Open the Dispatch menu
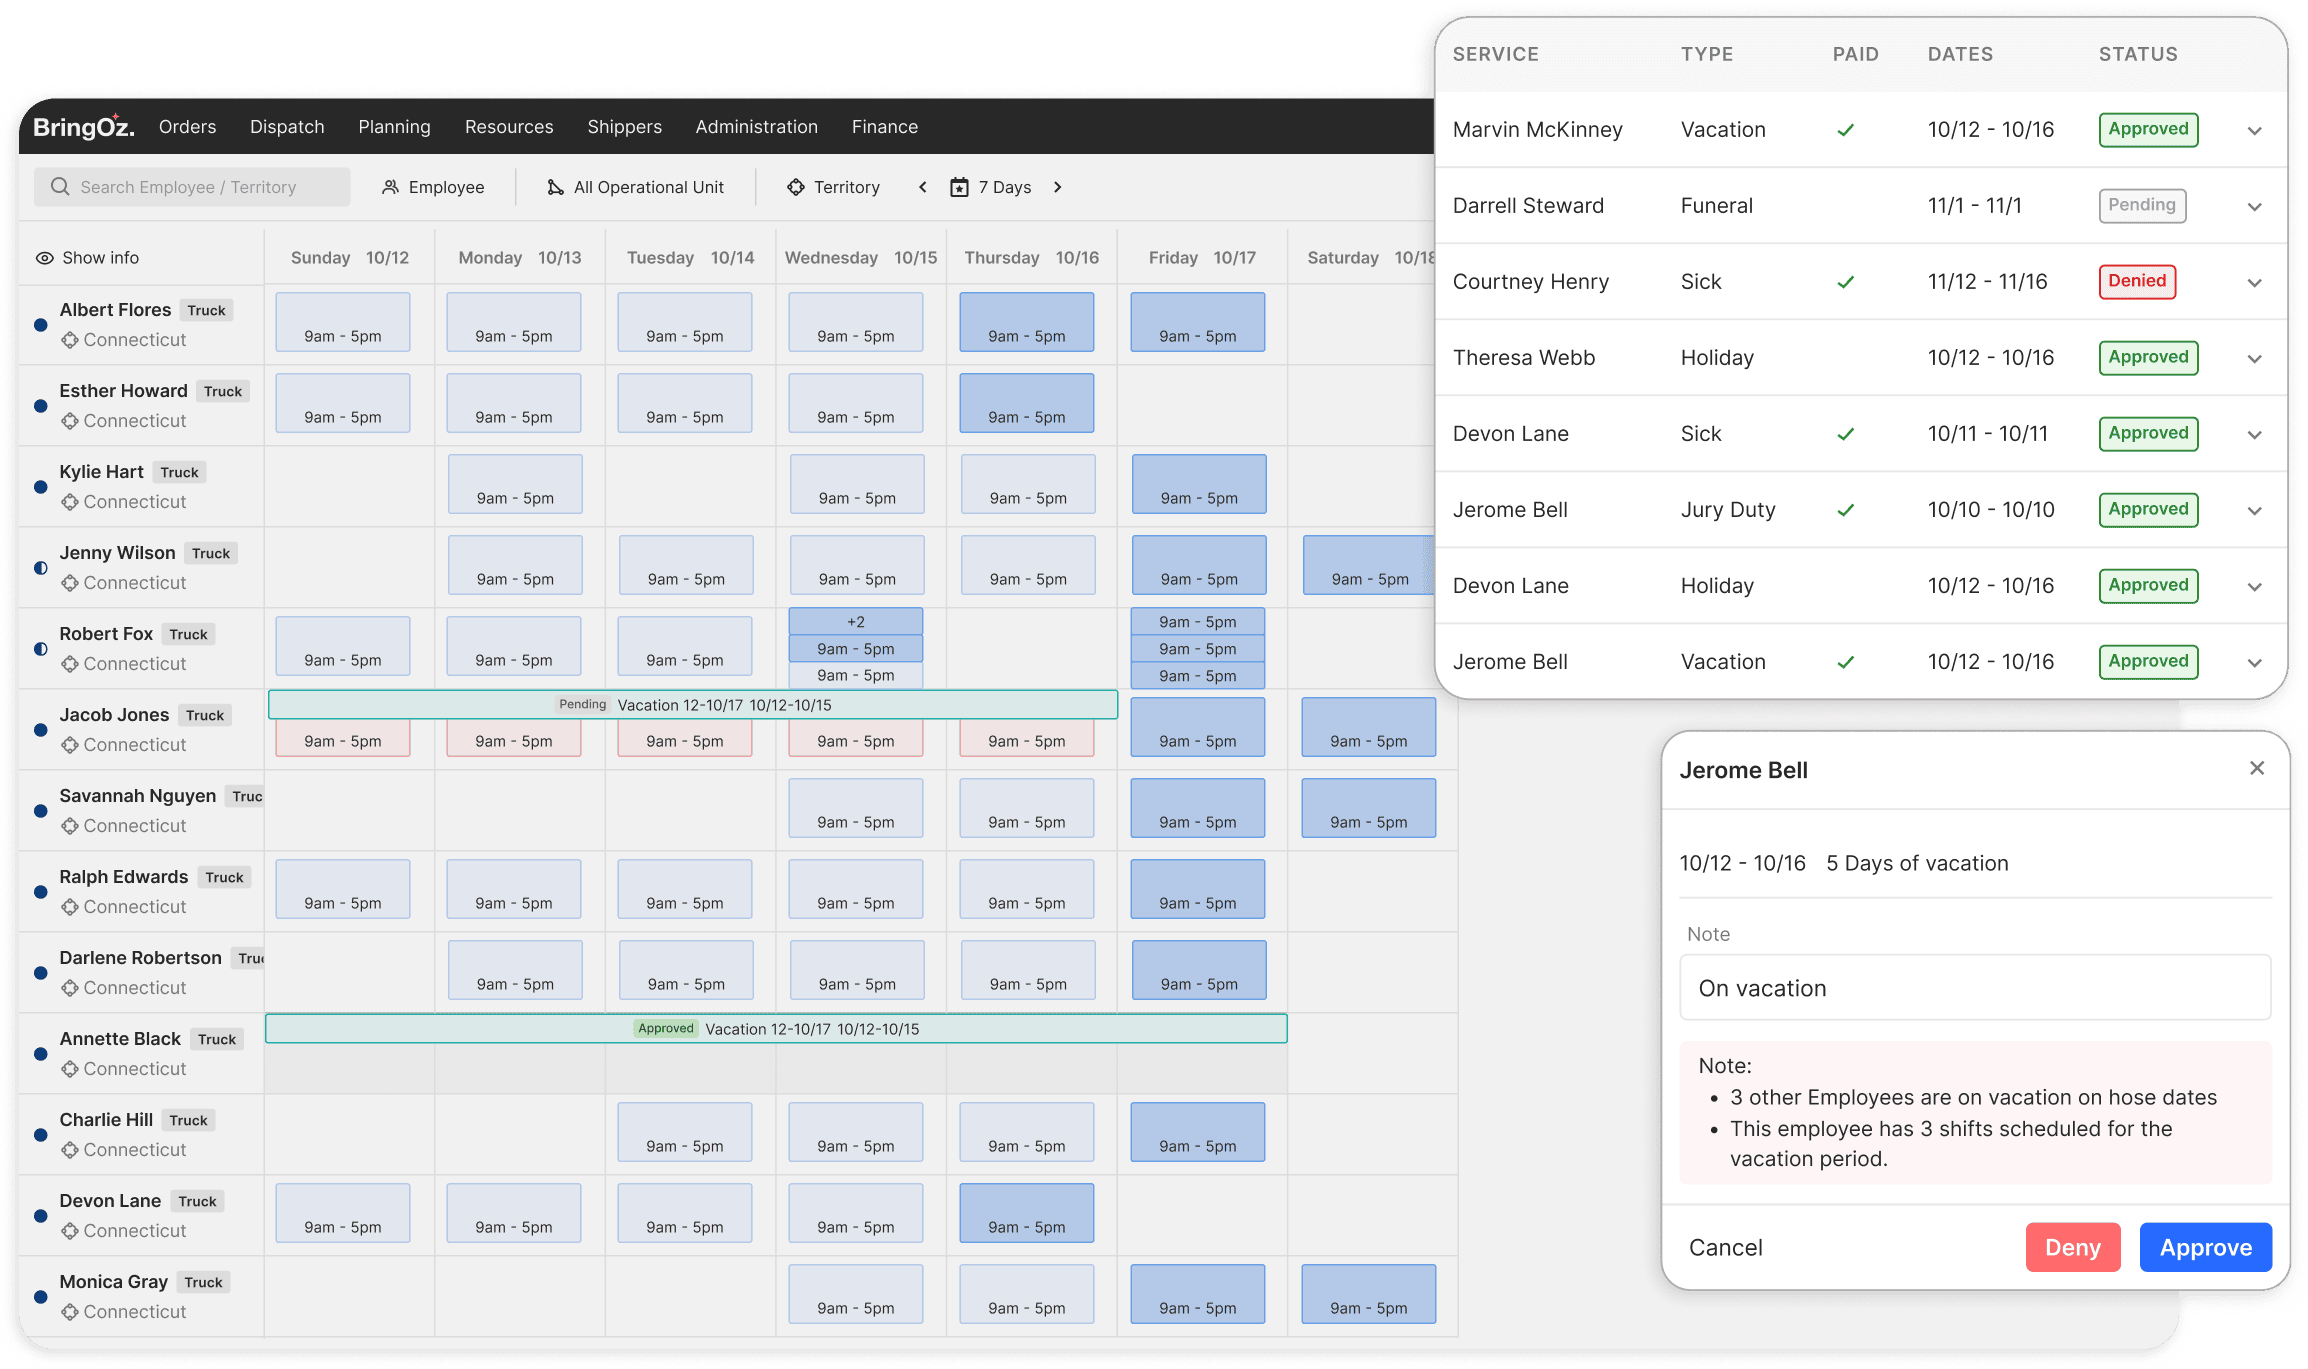Viewport: 2308px width, 1369px height. [287, 127]
